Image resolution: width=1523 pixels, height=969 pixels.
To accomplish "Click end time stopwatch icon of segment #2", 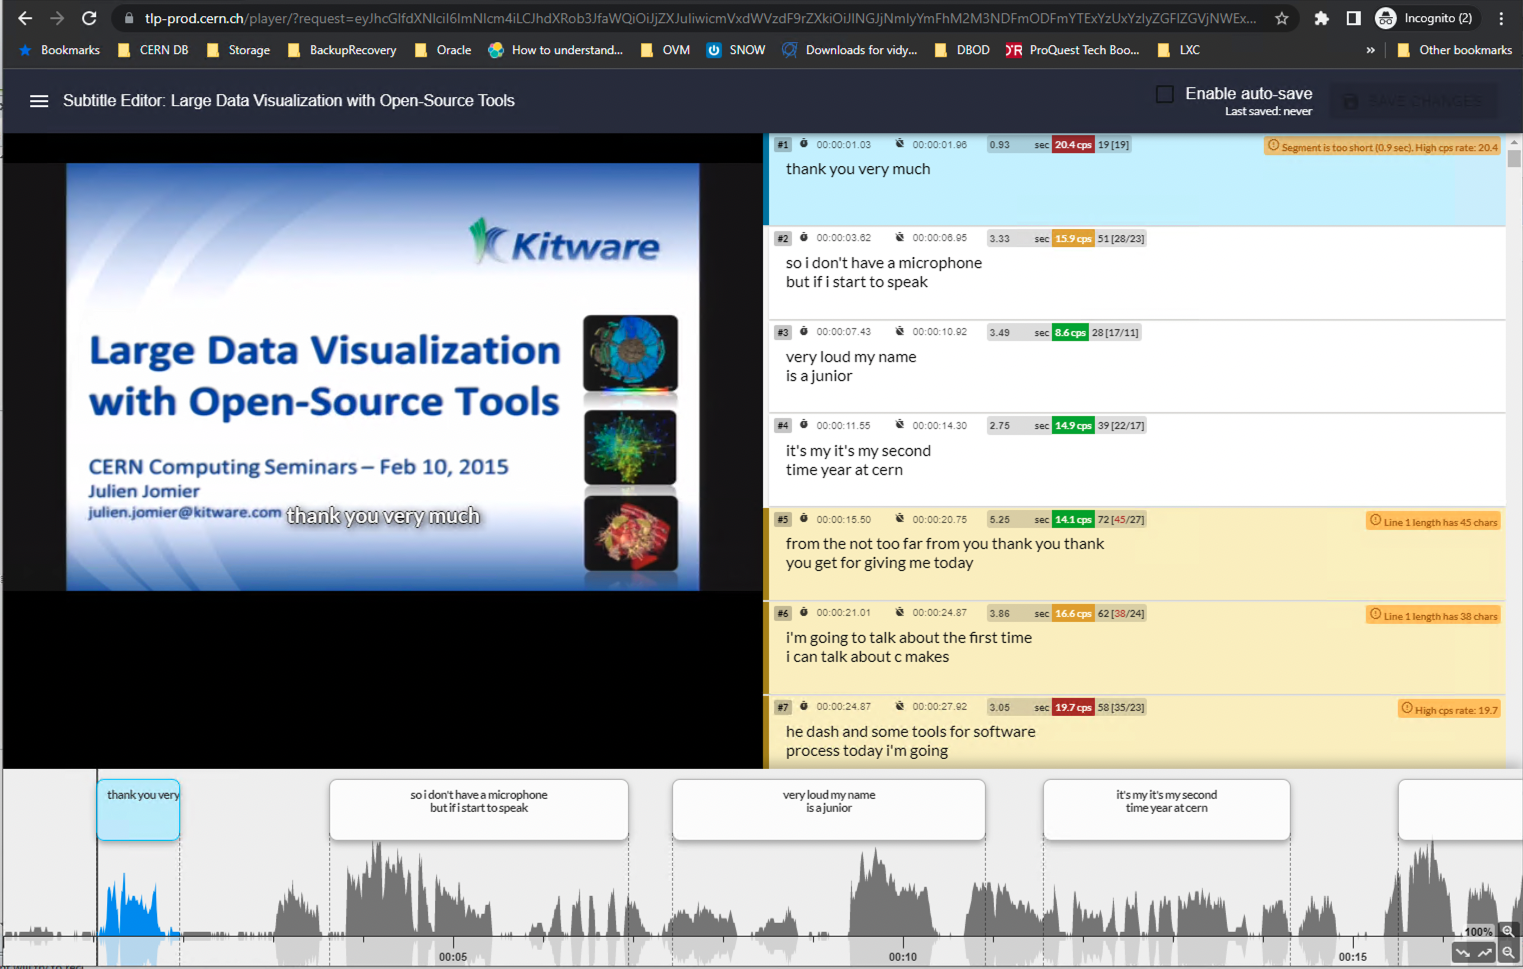I will pyautogui.click(x=900, y=238).
